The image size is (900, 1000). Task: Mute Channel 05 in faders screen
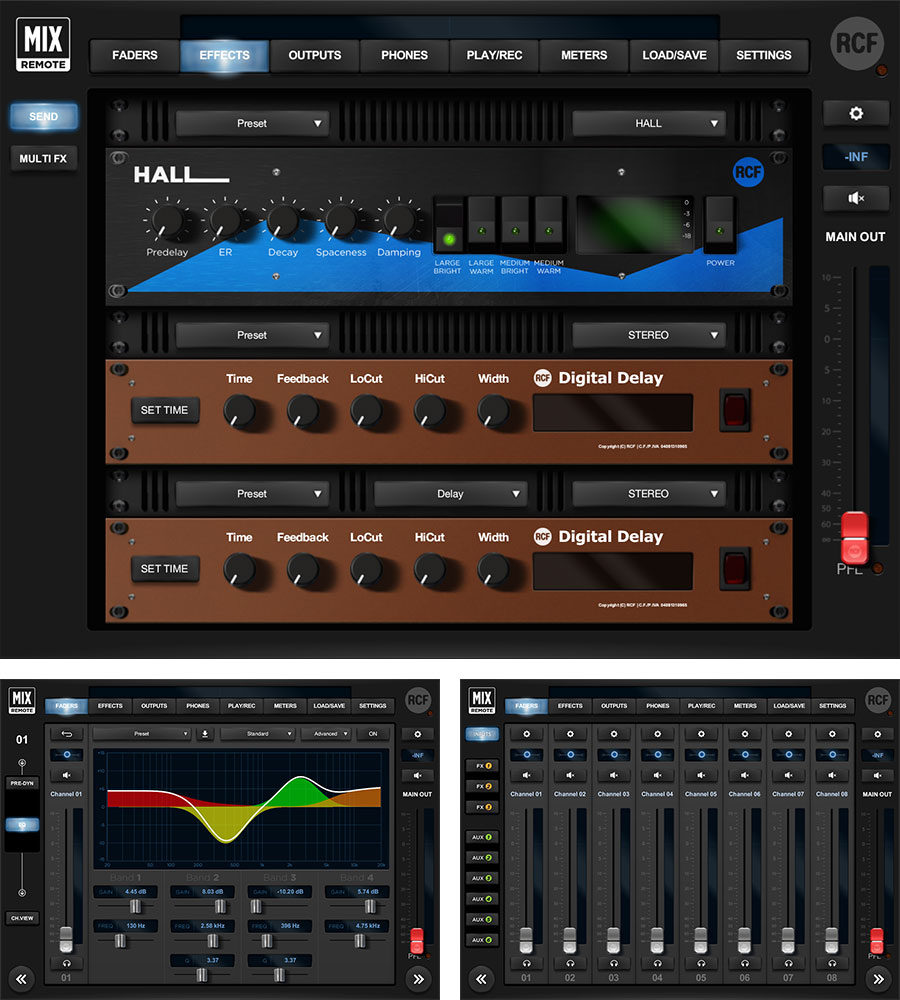pyautogui.click(x=701, y=776)
